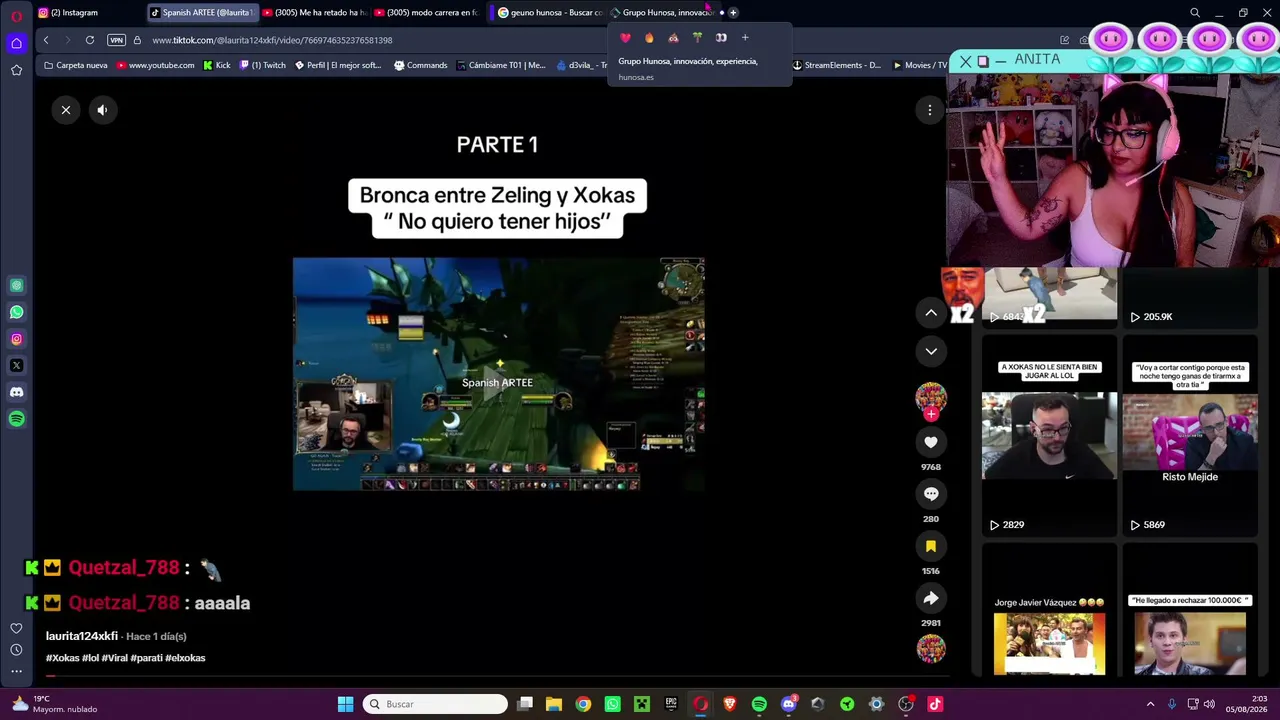
Task: Open the sidebar three-dot settings menu
Action: point(16,672)
